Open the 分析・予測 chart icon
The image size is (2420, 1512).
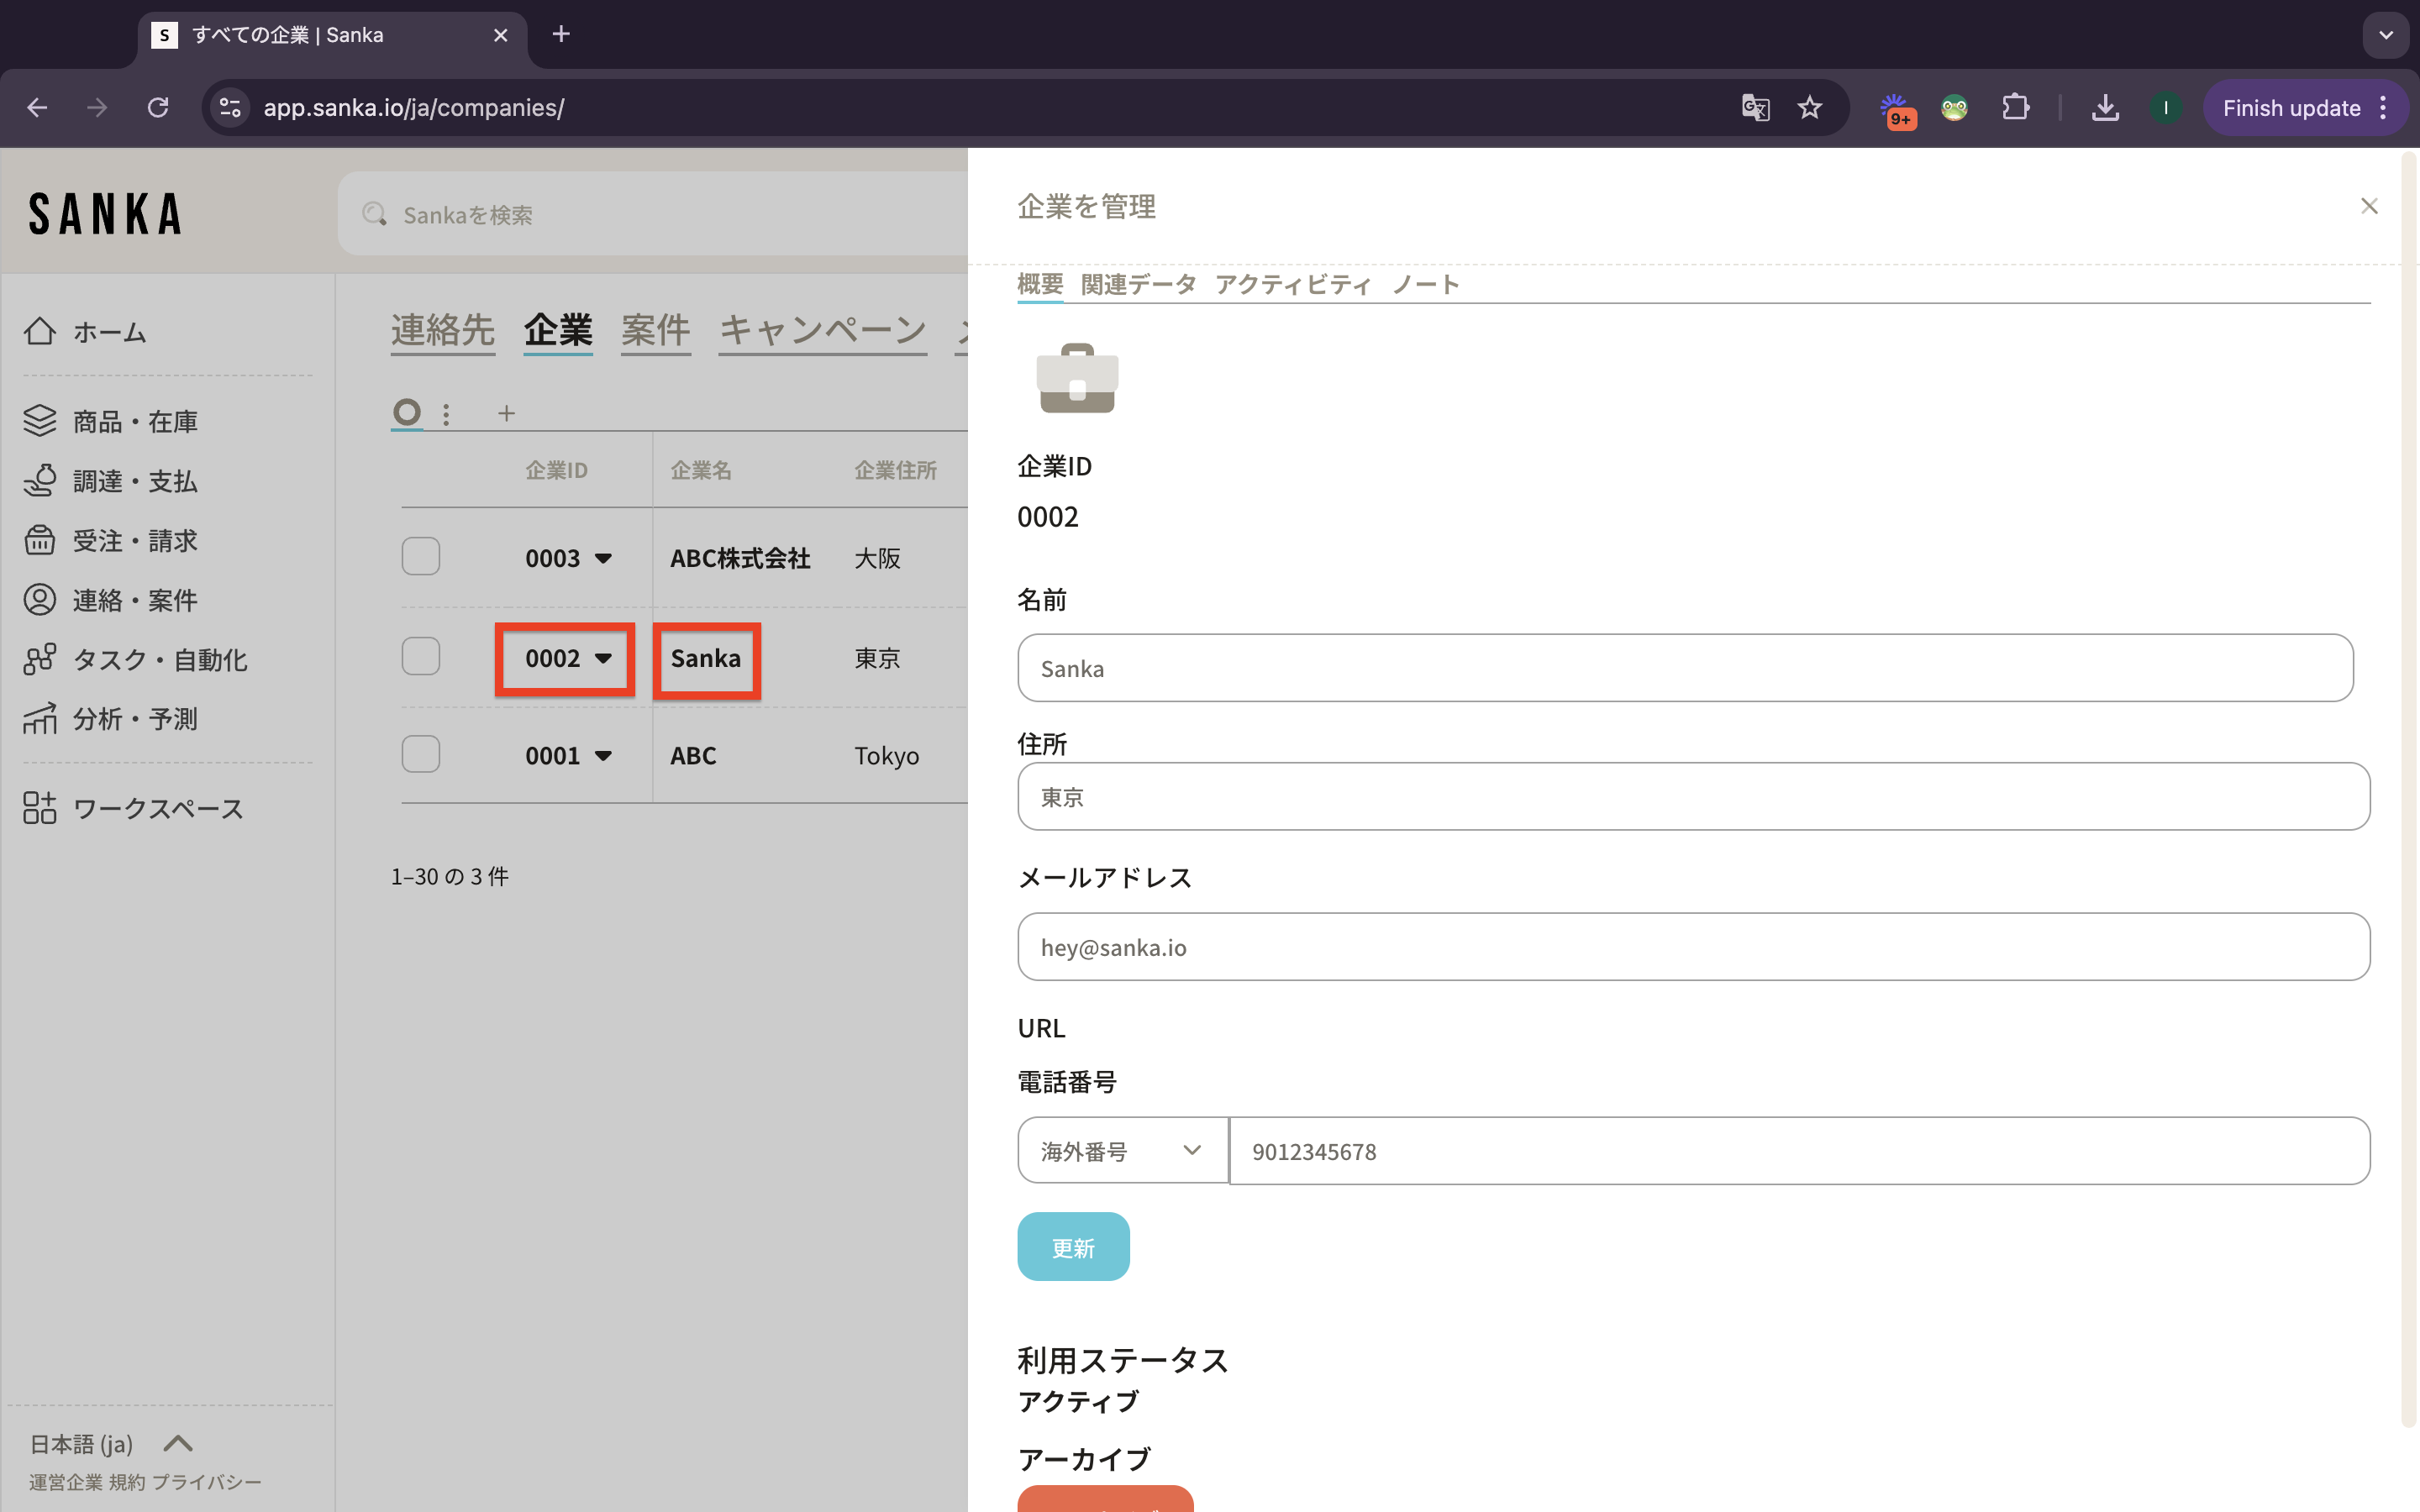tap(40, 718)
